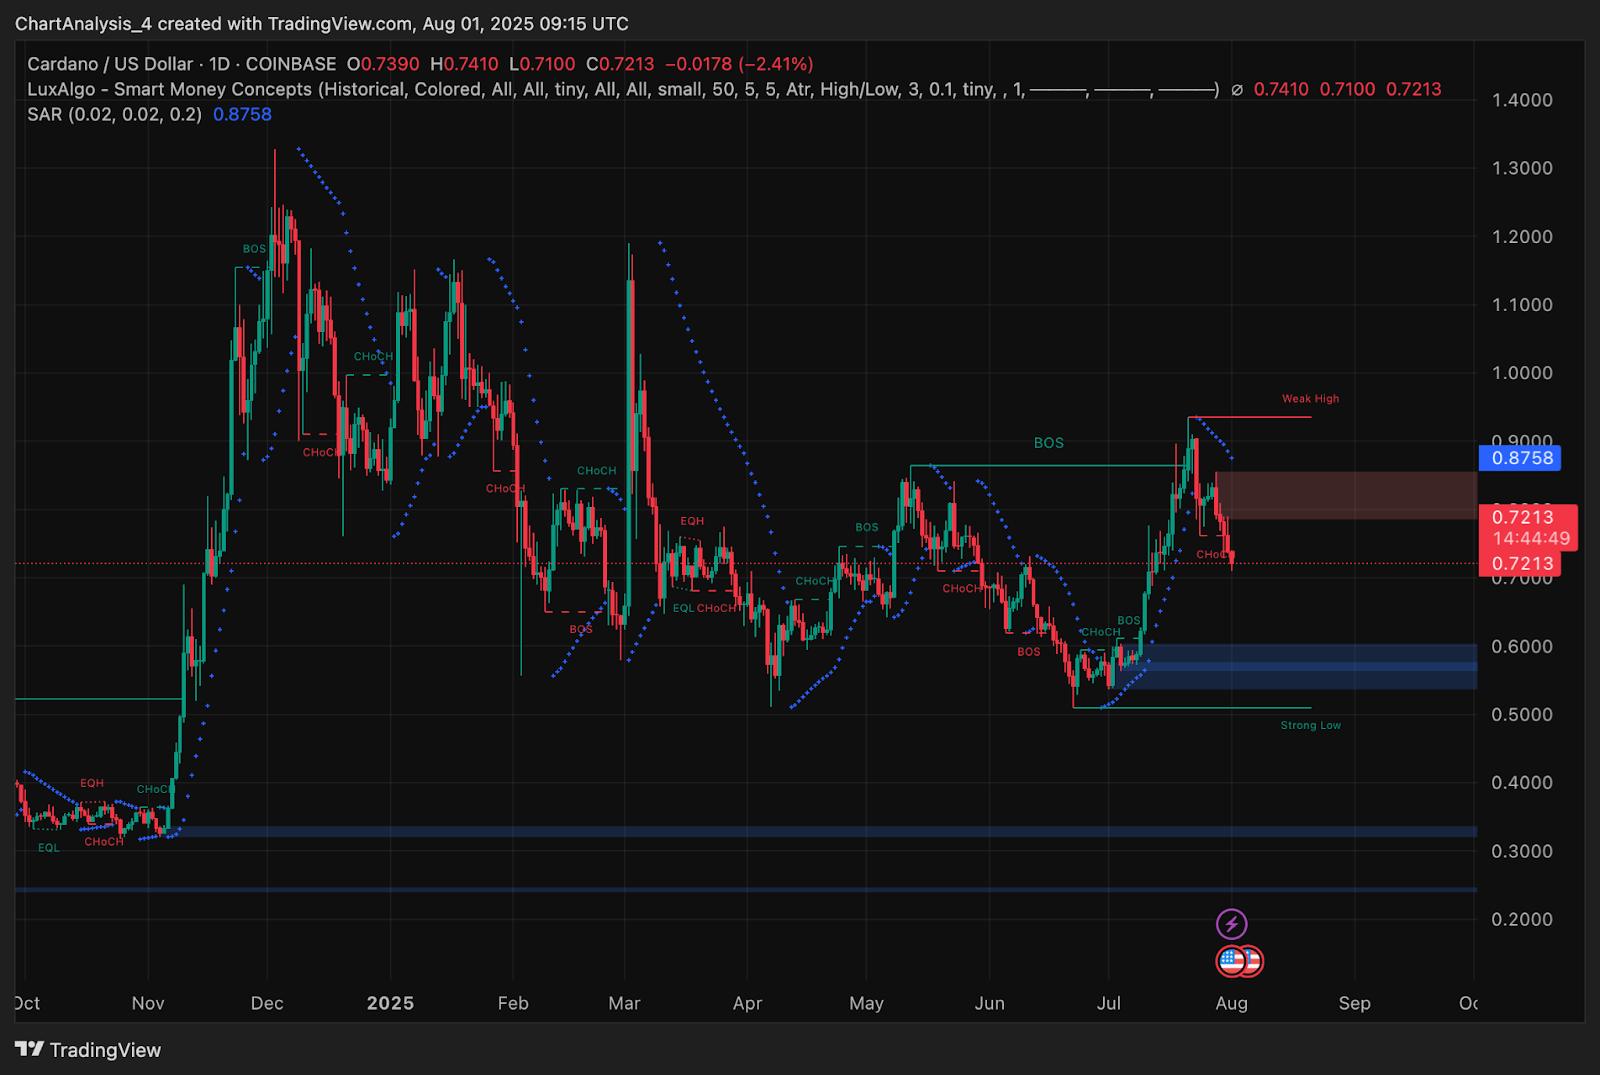Click the red supply zone rectangle
This screenshot has height=1075, width=1600.
tap(1345, 495)
